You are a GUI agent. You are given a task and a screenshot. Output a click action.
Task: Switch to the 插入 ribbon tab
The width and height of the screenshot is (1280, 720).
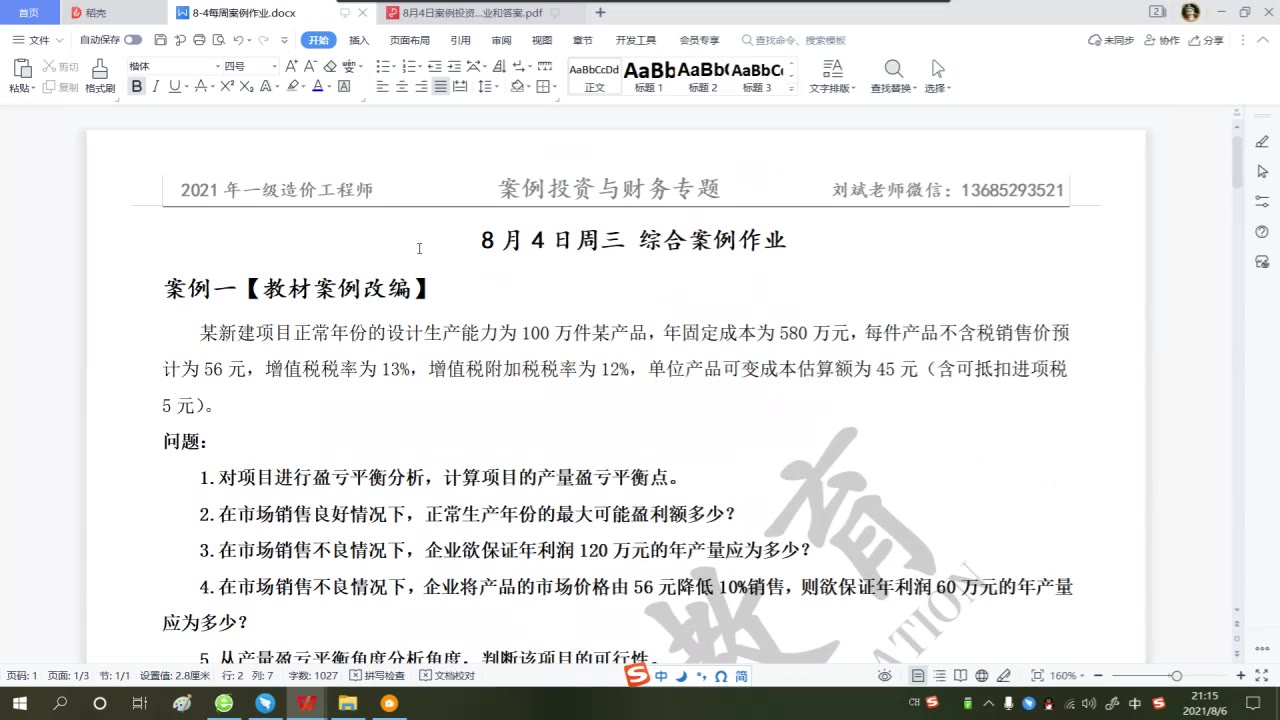(360, 40)
